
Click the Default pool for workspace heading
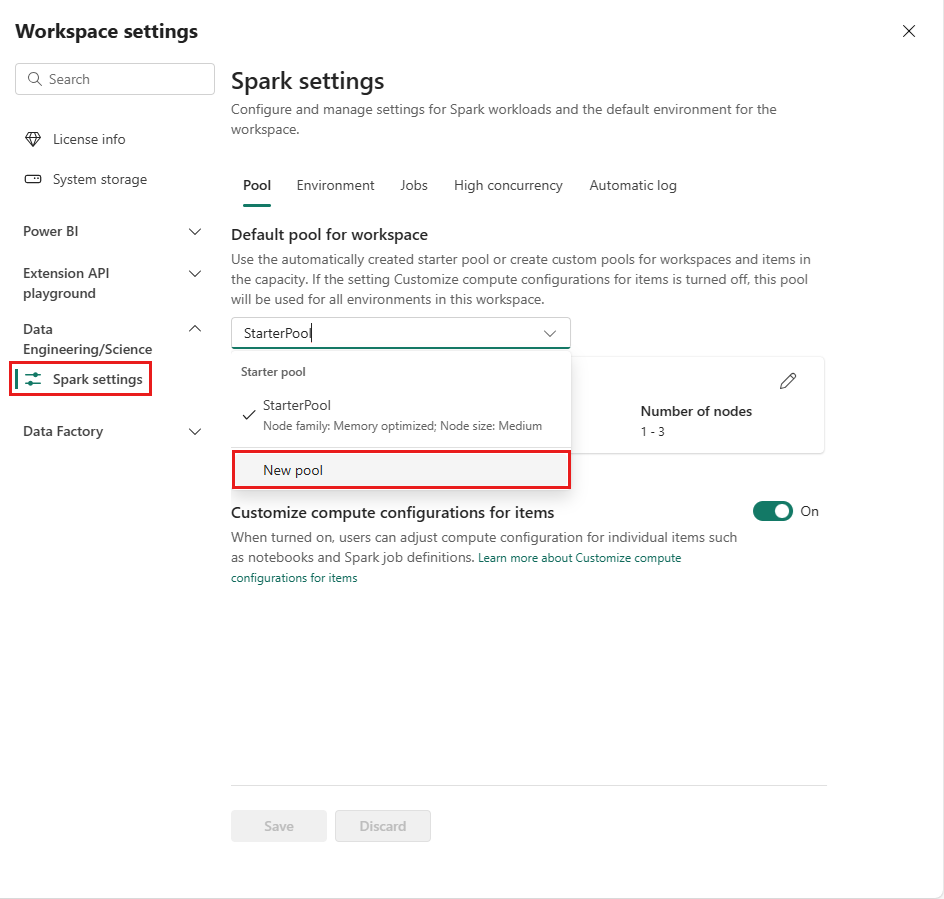[x=329, y=235]
